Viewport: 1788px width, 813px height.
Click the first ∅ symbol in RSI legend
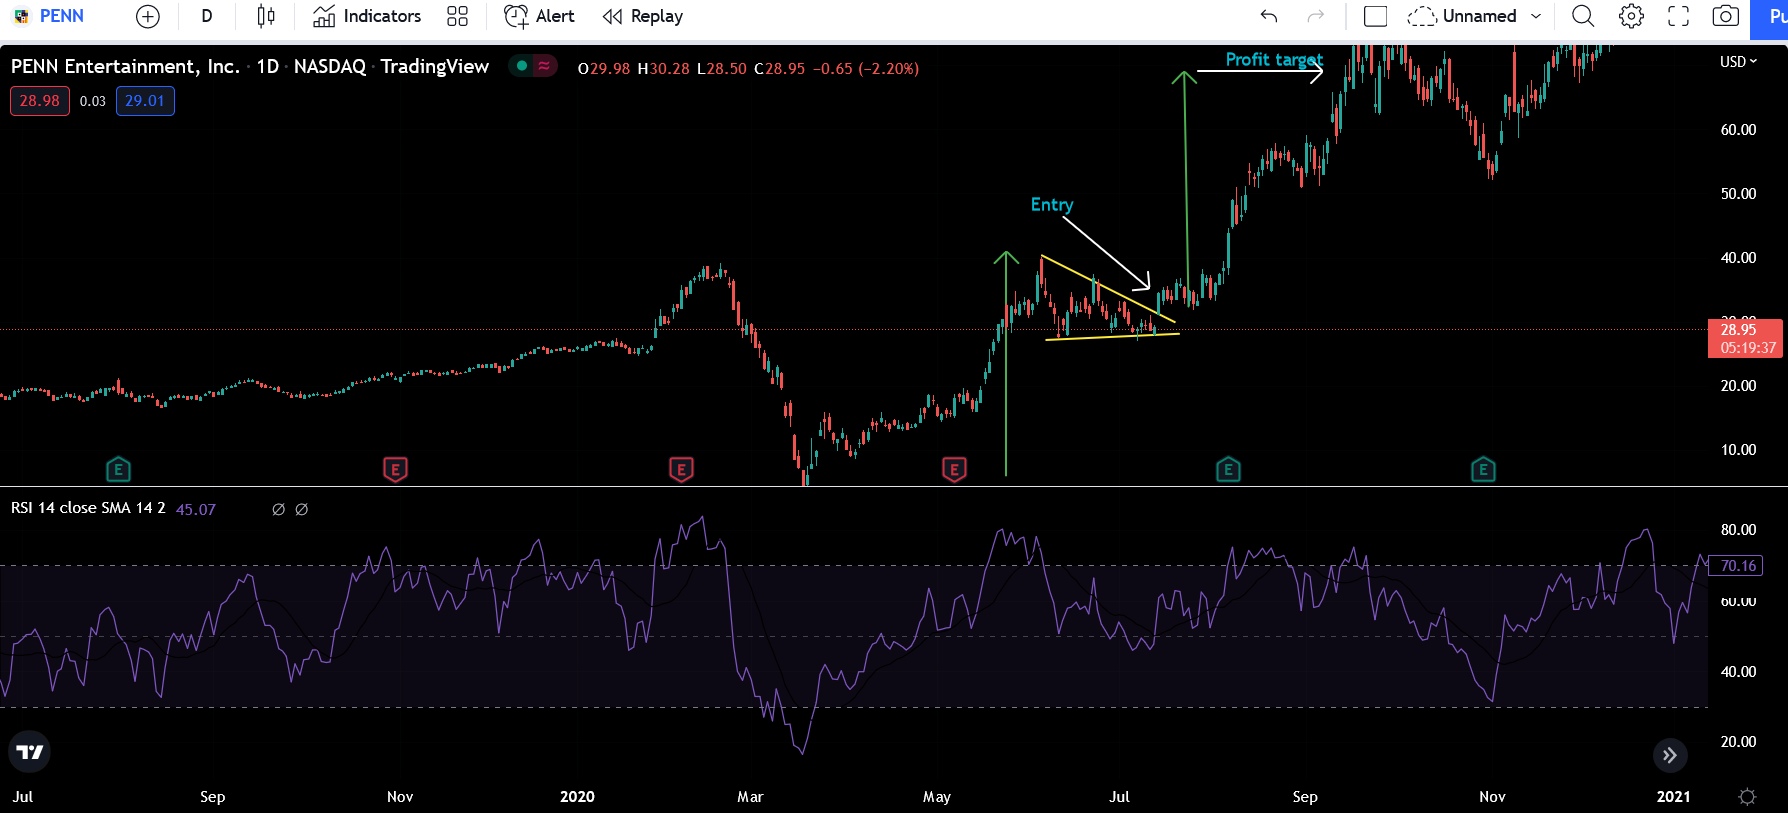pos(278,509)
